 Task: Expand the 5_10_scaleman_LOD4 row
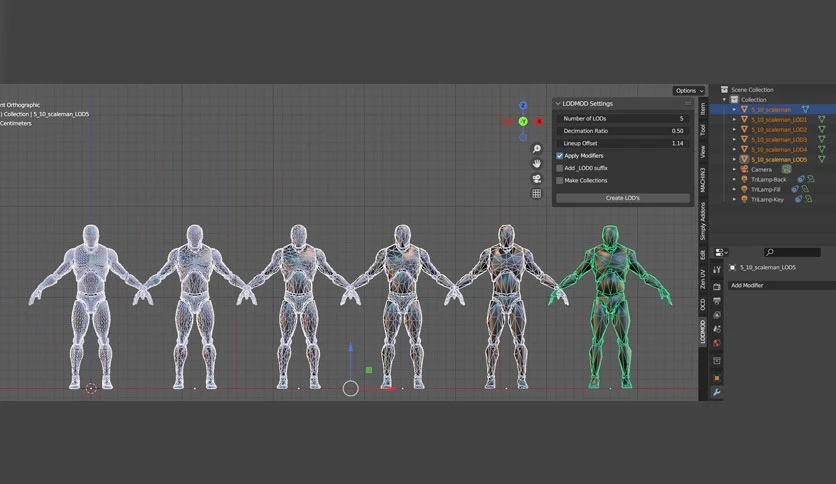734,149
